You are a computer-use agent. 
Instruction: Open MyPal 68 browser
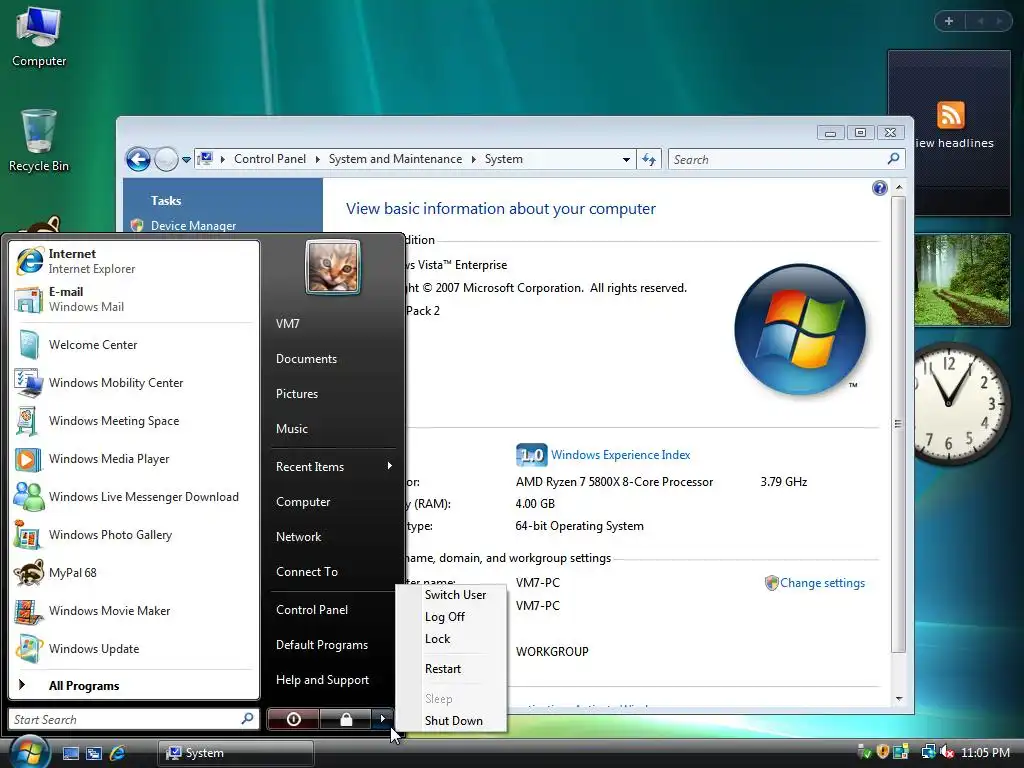tap(134, 573)
